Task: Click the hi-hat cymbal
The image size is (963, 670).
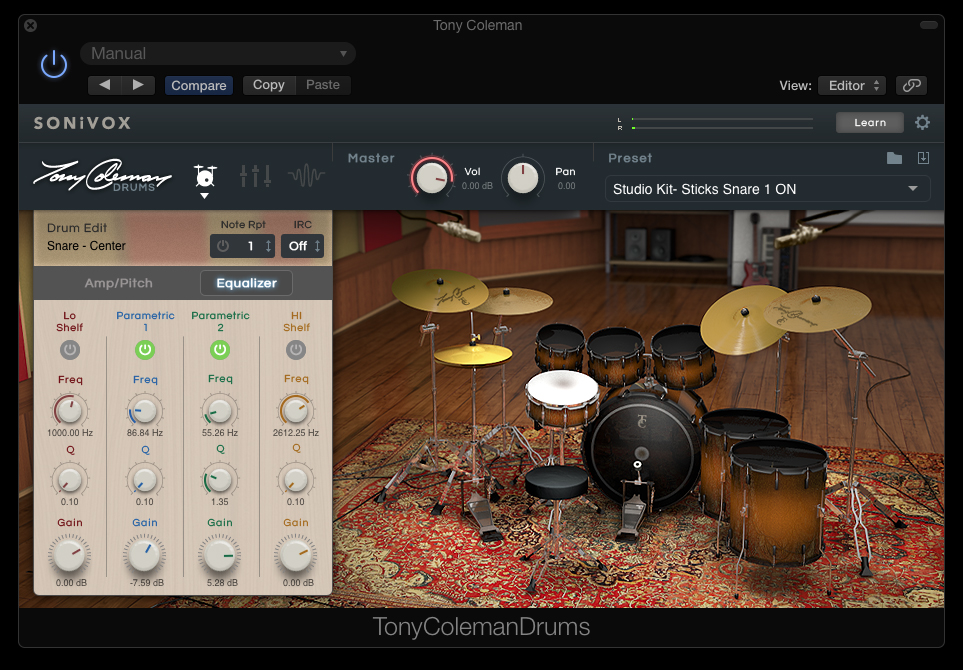Action: coord(474,355)
